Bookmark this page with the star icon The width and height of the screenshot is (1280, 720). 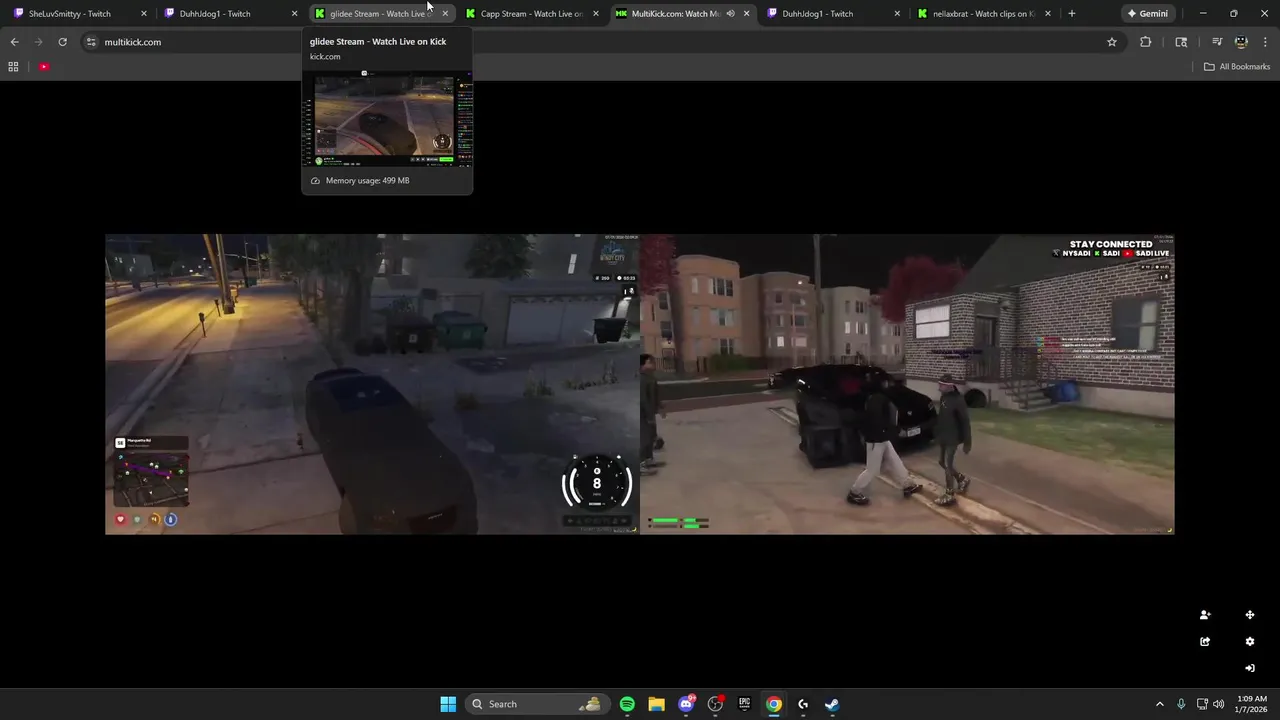tap(1112, 42)
